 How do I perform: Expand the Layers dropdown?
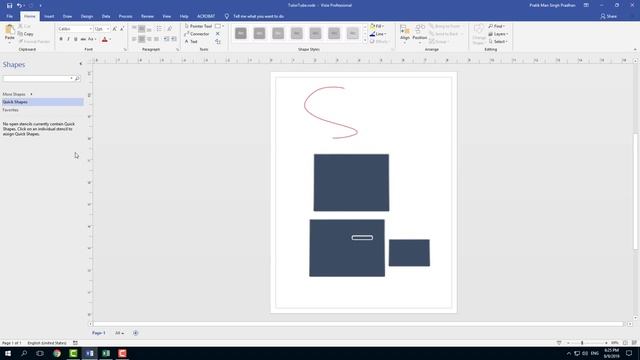pyautogui.click(x=498, y=34)
